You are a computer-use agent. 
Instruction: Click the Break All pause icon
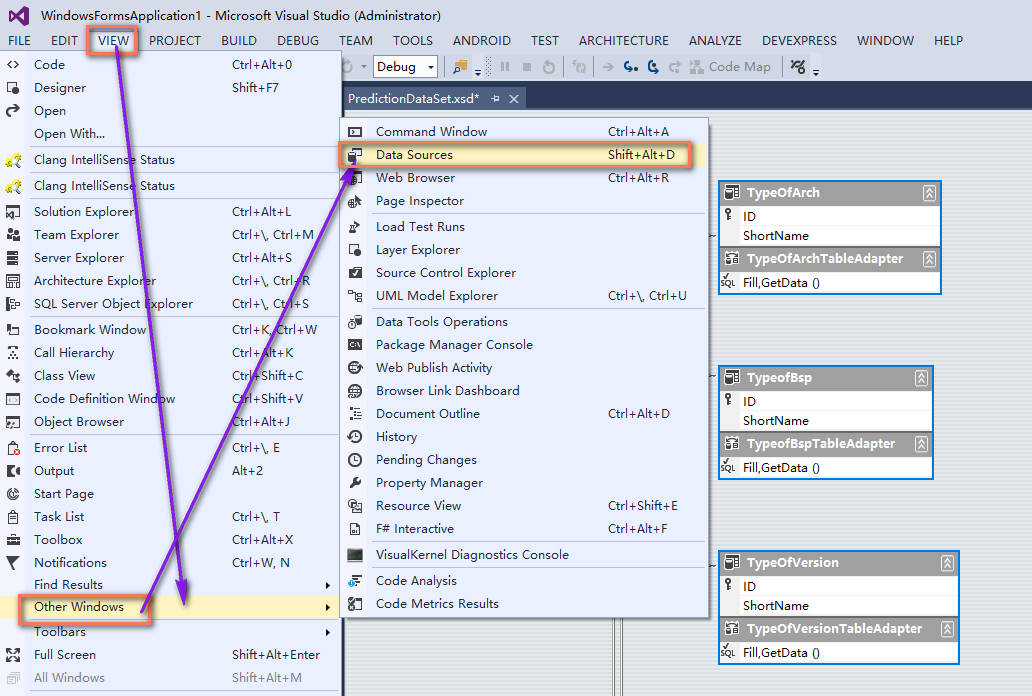pos(506,67)
